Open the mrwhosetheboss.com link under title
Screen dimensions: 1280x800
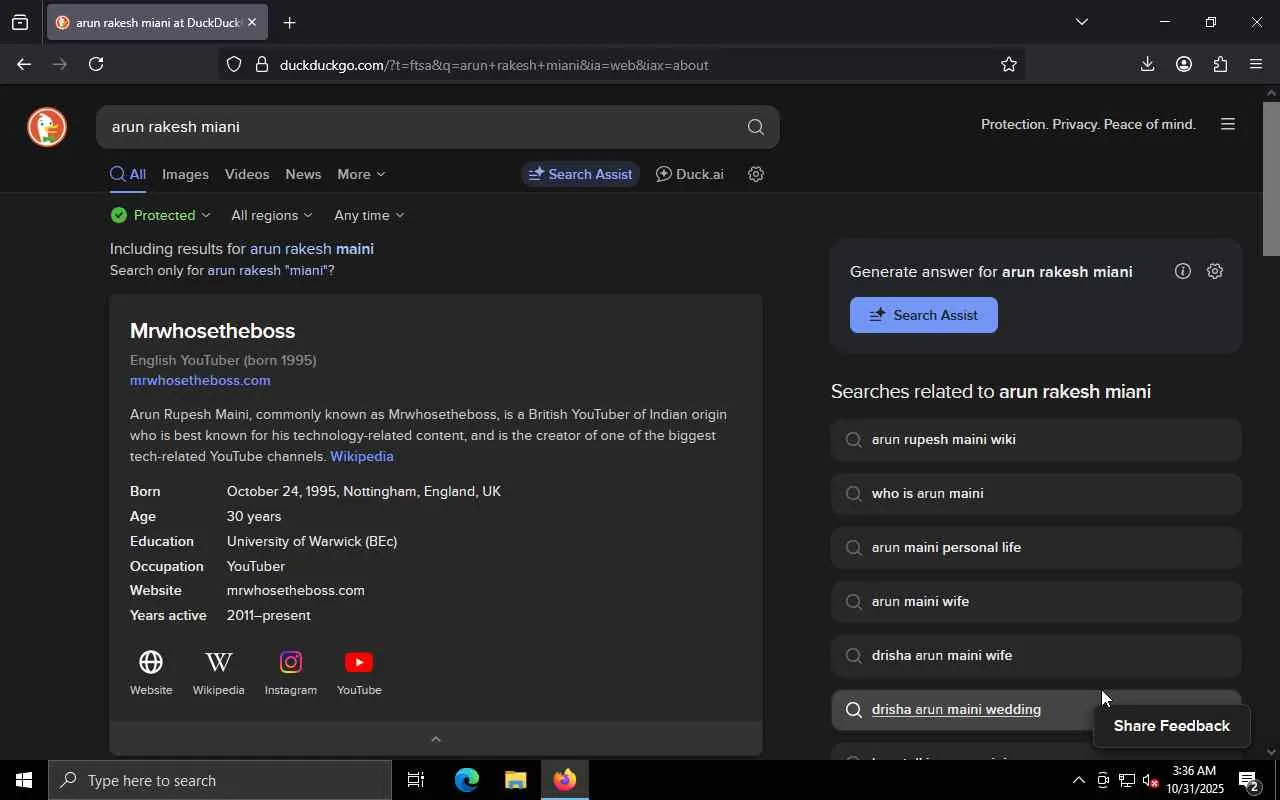[x=200, y=380]
